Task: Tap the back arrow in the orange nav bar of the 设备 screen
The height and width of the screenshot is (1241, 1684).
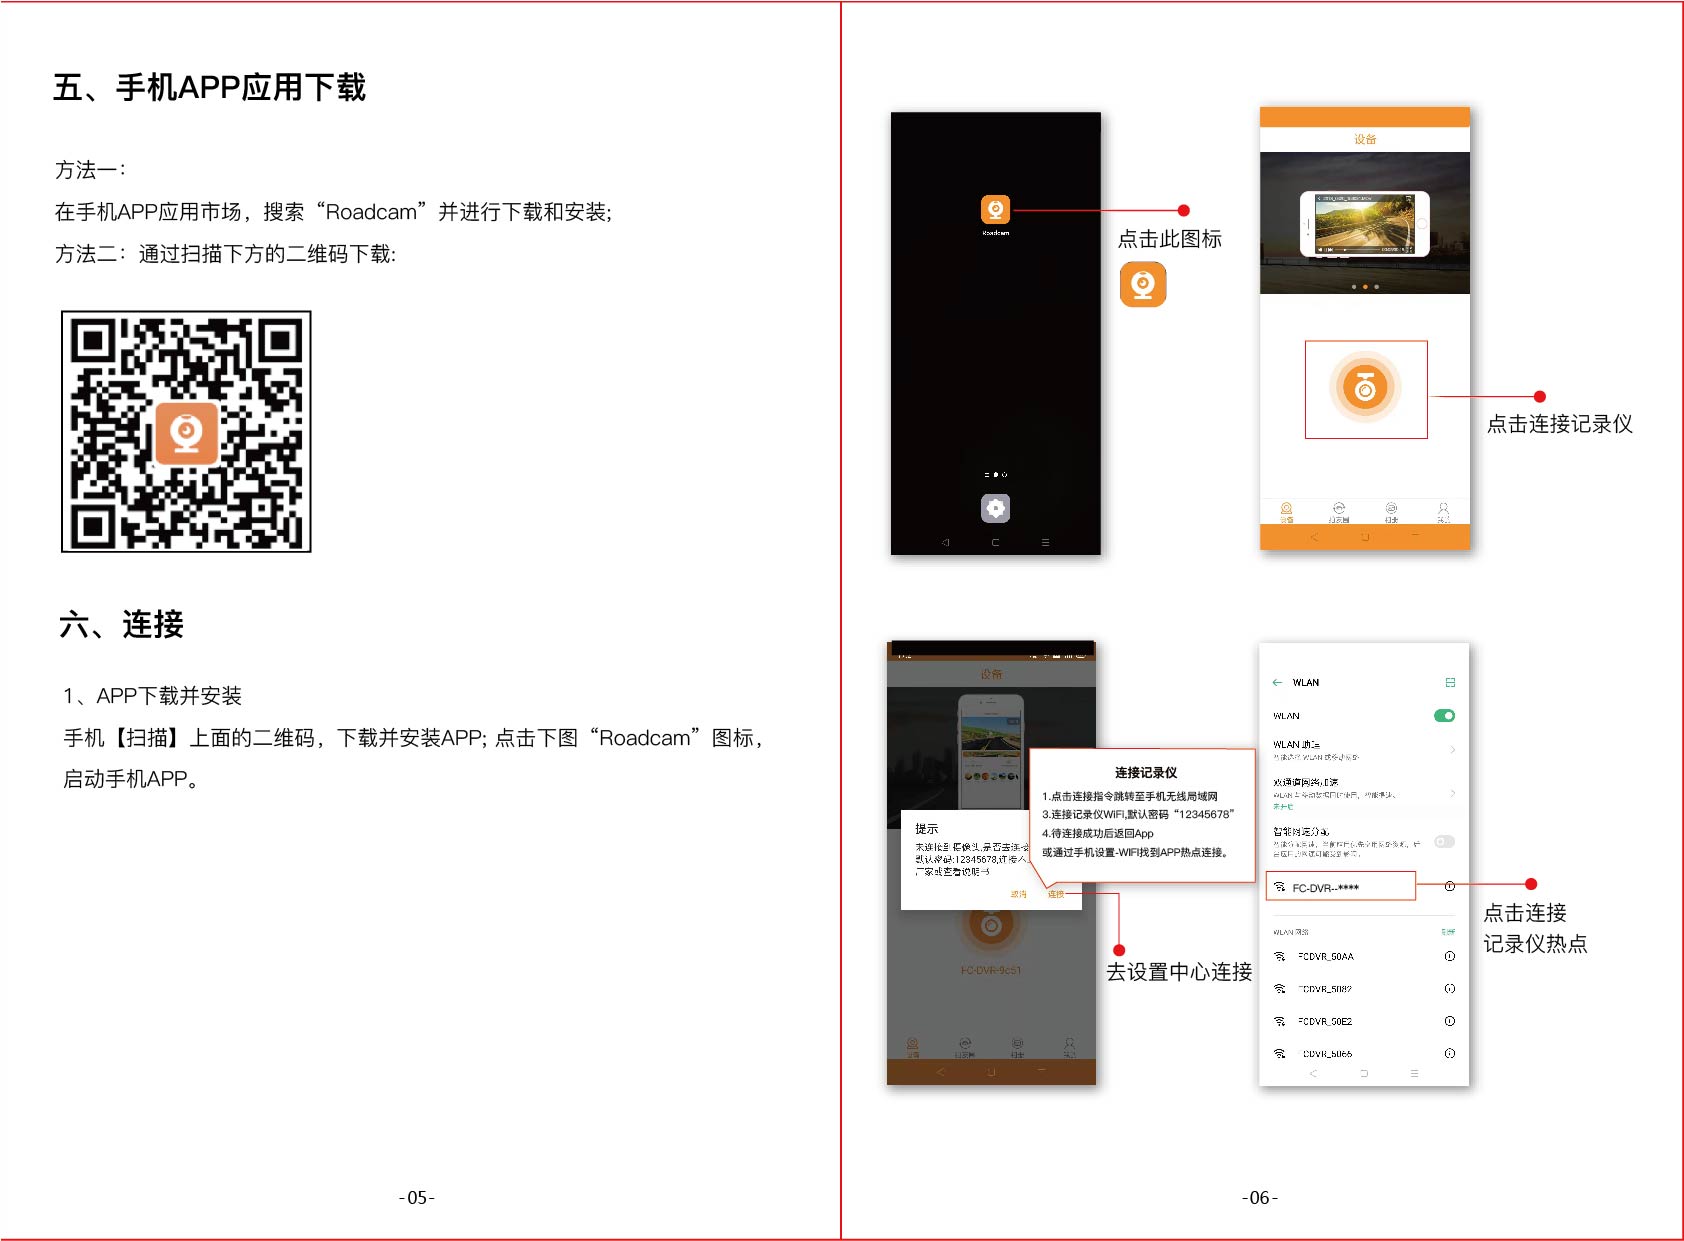Action: pos(1314,537)
